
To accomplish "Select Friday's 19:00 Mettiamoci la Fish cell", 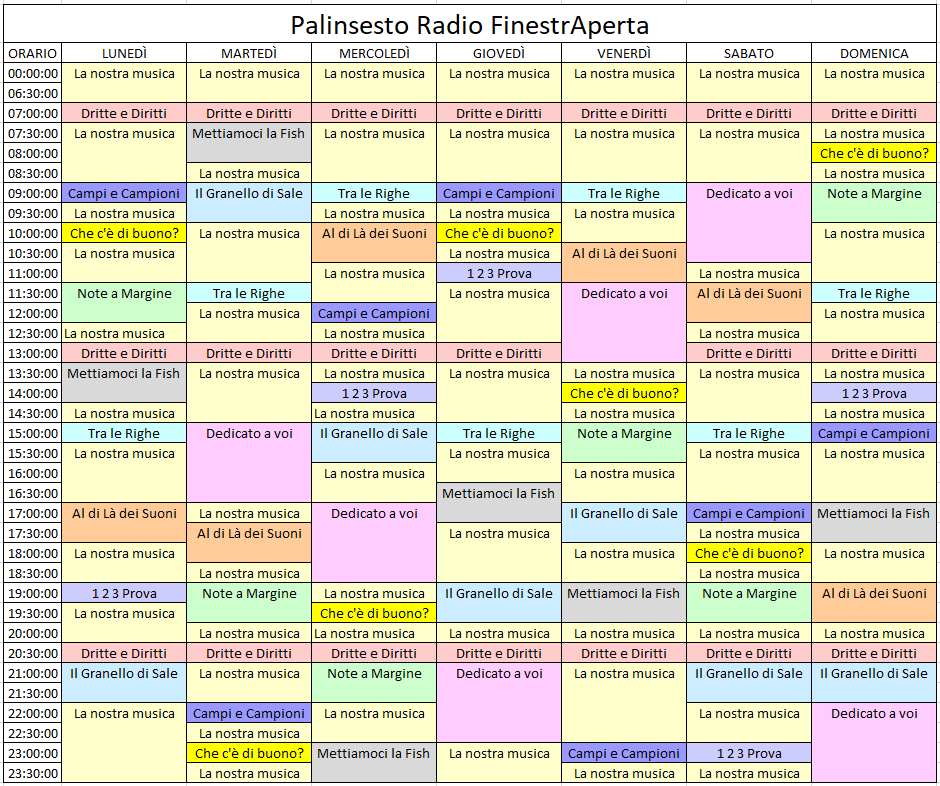I will click(624, 603).
